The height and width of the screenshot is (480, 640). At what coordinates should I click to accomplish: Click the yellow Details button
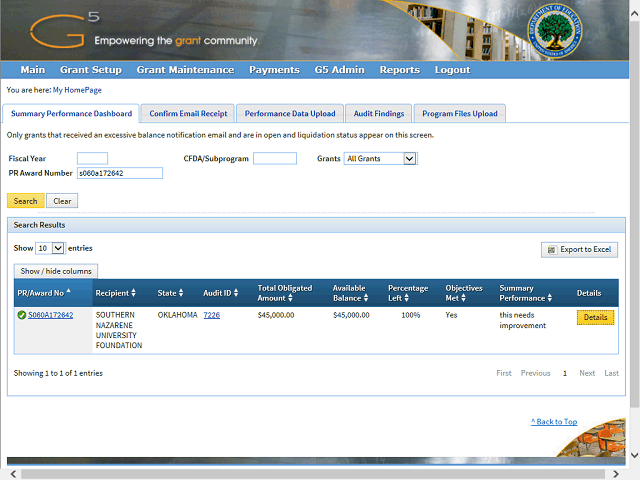(595, 317)
